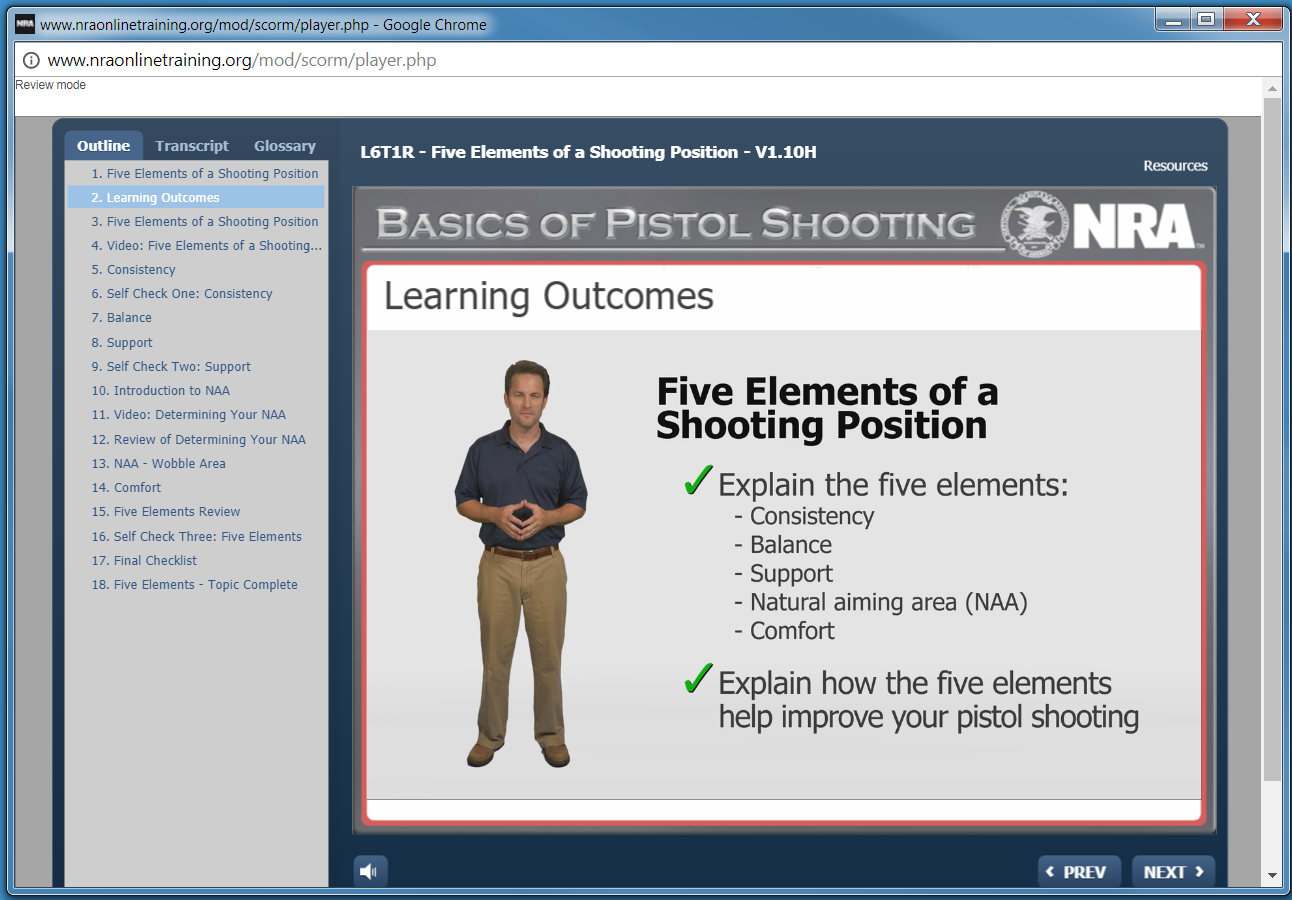Click inside the browser address bar
Image resolution: width=1292 pixels, height=900 pixels.
400,60
